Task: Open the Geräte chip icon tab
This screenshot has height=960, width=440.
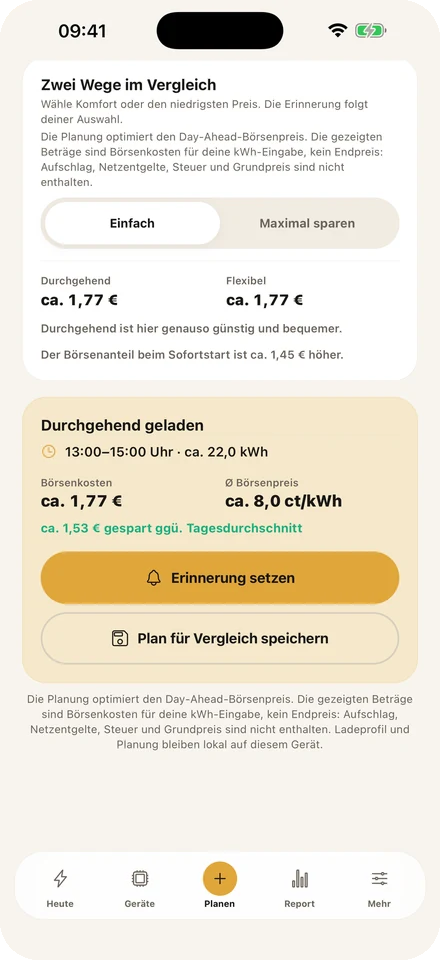Action: point(140,879)
